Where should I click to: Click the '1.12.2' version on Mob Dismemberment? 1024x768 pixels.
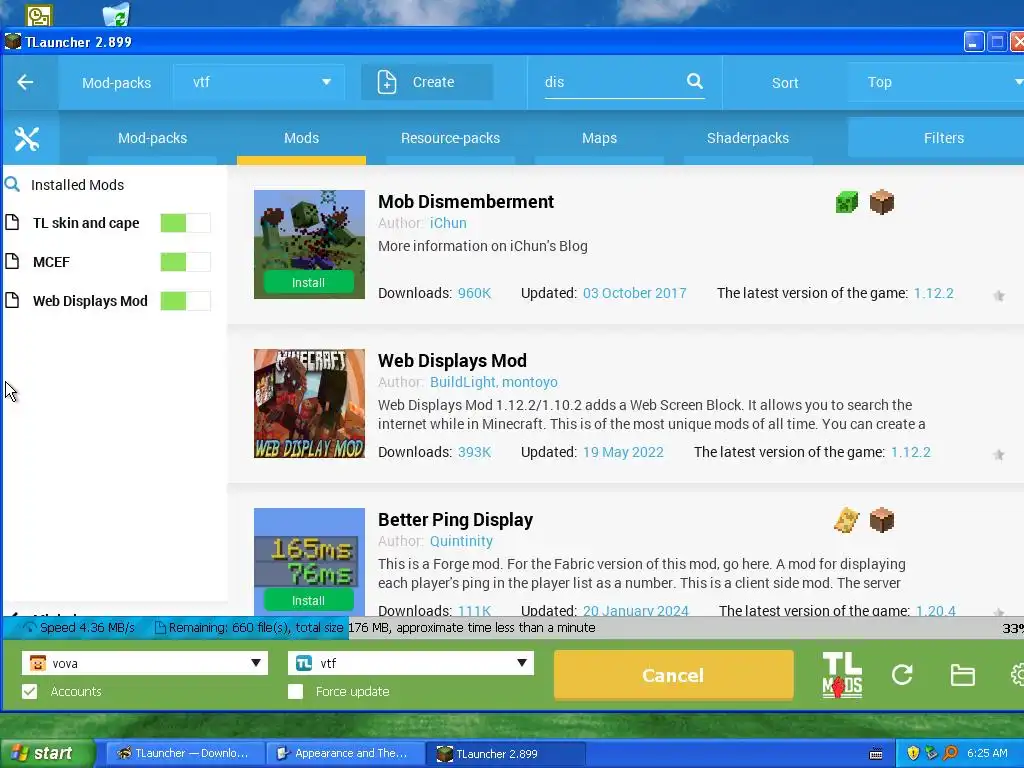[x=933, y=293]
